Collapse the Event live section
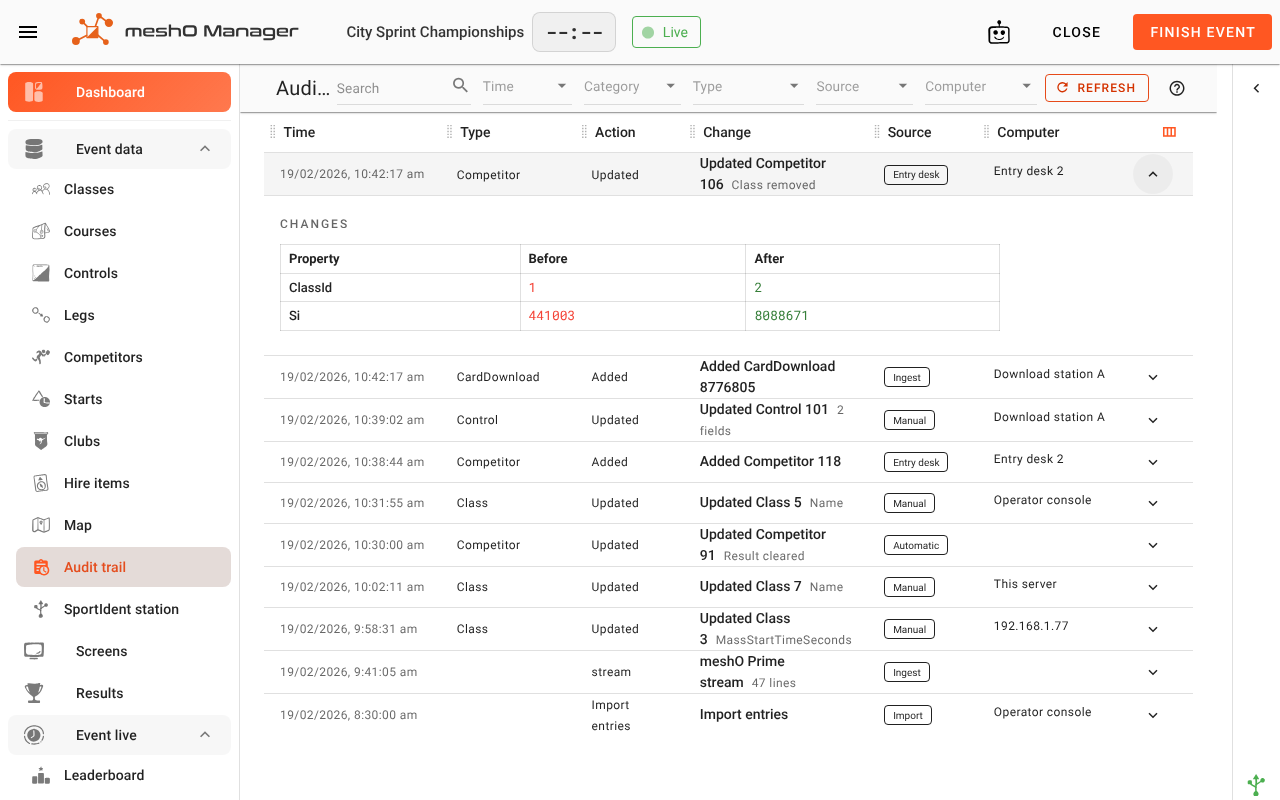This screenshot has width=1280, height=800. (120, 735)
